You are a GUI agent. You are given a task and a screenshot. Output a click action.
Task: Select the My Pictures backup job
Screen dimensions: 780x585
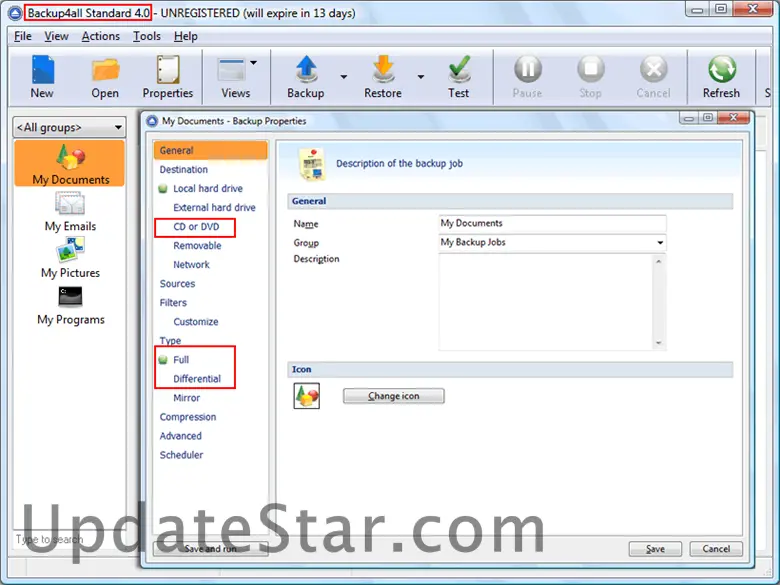coord(70,258)
